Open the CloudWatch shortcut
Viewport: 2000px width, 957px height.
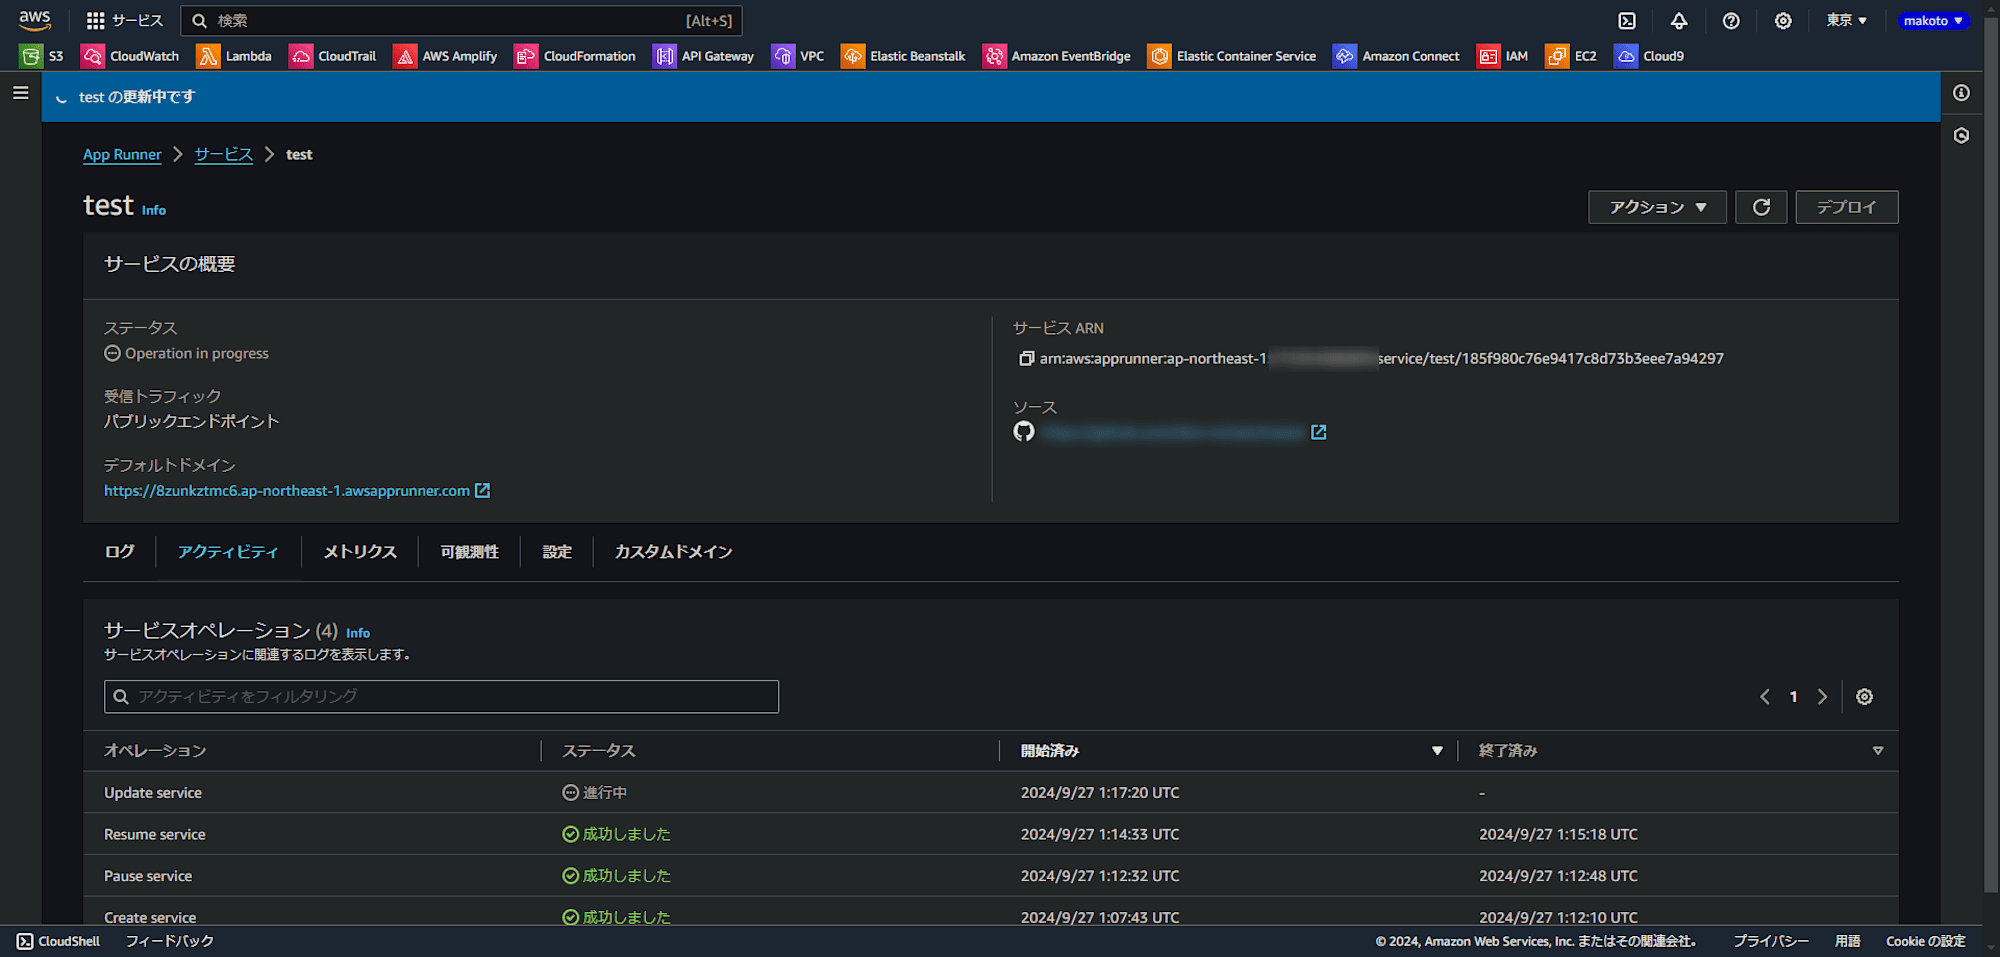[x=131, y=56]
